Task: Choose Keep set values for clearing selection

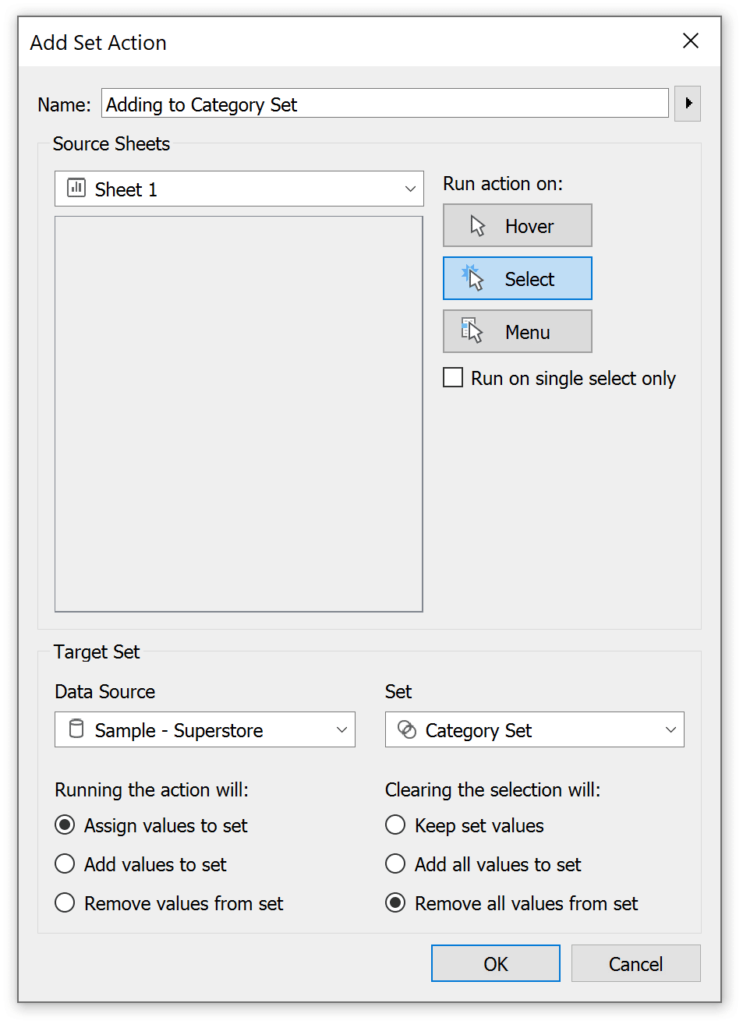Action: 395,825
